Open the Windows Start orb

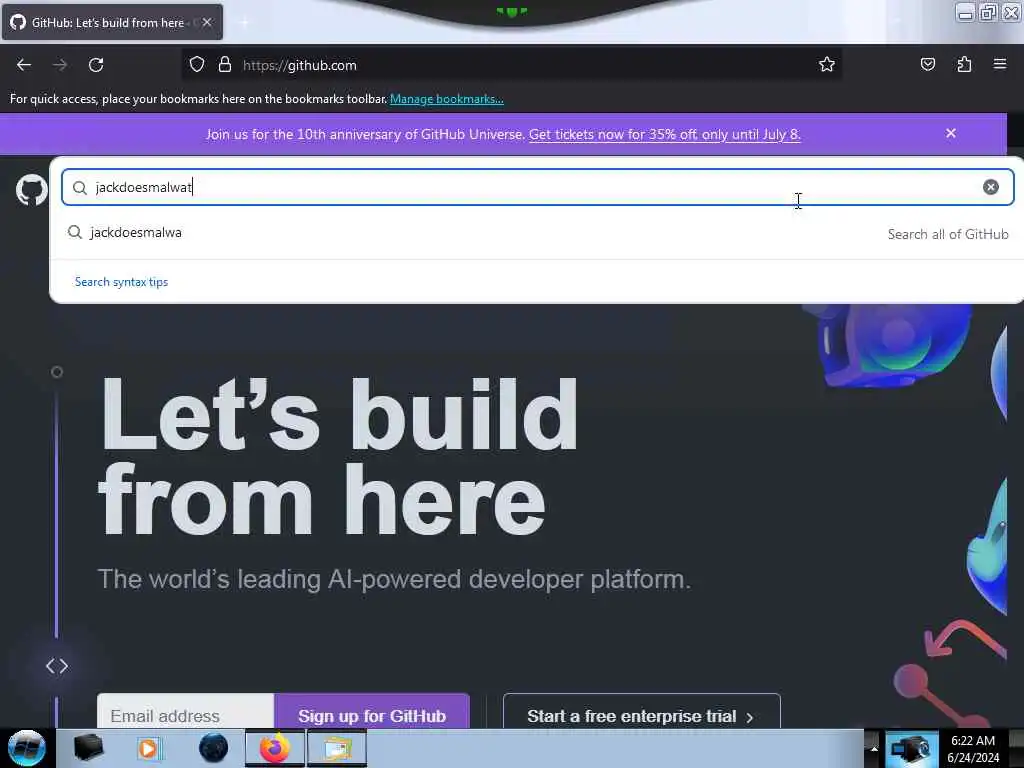click(26, 748)
